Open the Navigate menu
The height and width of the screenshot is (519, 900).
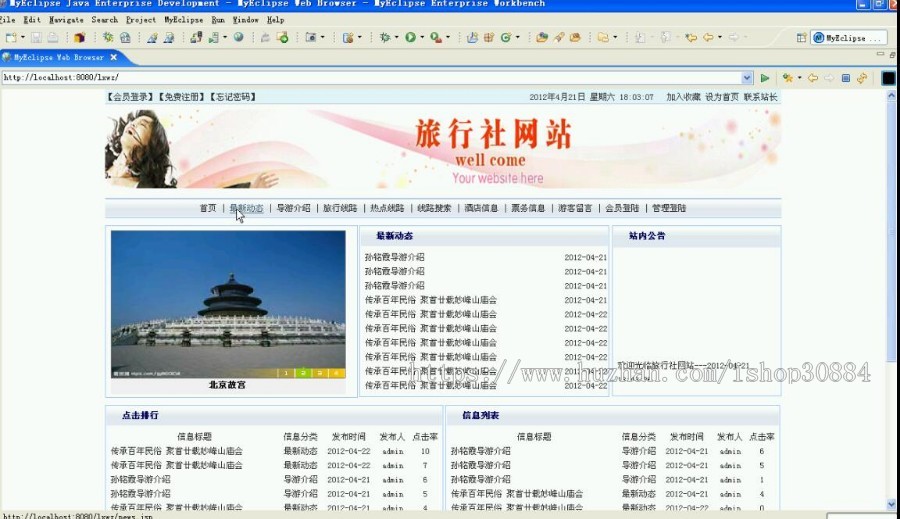pyautogui.click(x=66, y=20)
